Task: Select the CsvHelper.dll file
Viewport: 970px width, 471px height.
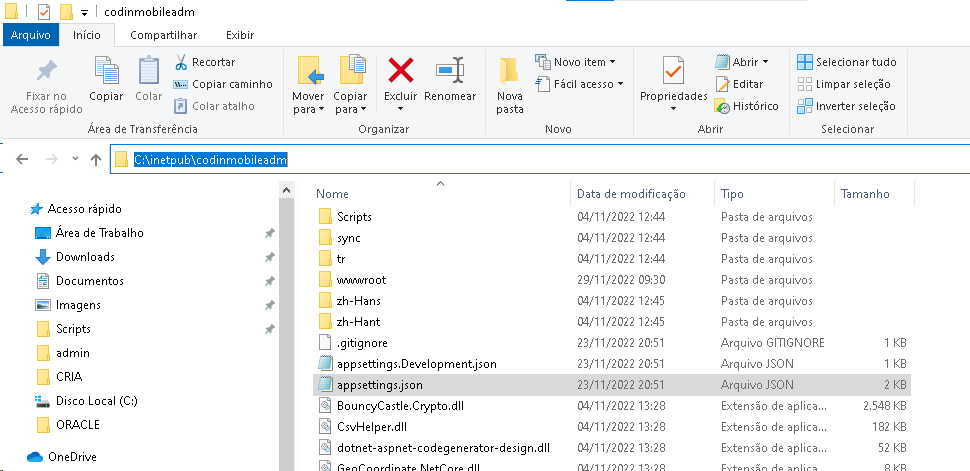Action: (x=372, y=427)
